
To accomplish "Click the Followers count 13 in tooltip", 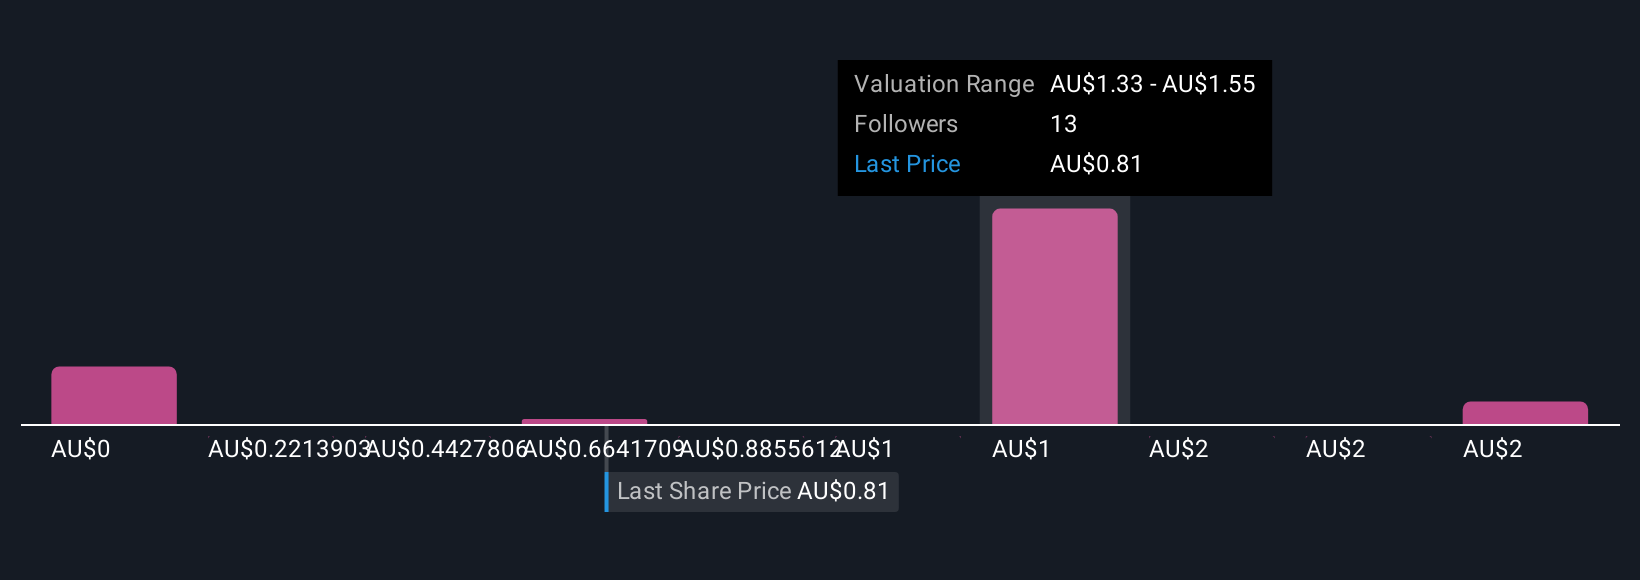I will 1064,124.
